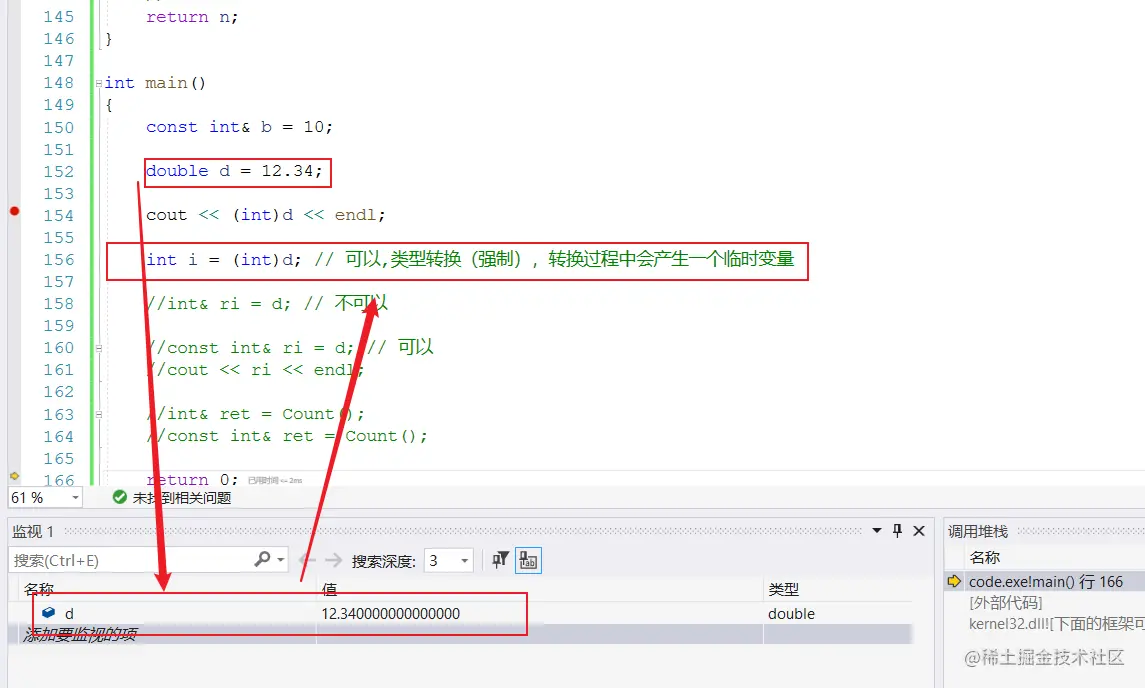Click the green check icon beside 未找到相关问题

[x=120, y=497]
